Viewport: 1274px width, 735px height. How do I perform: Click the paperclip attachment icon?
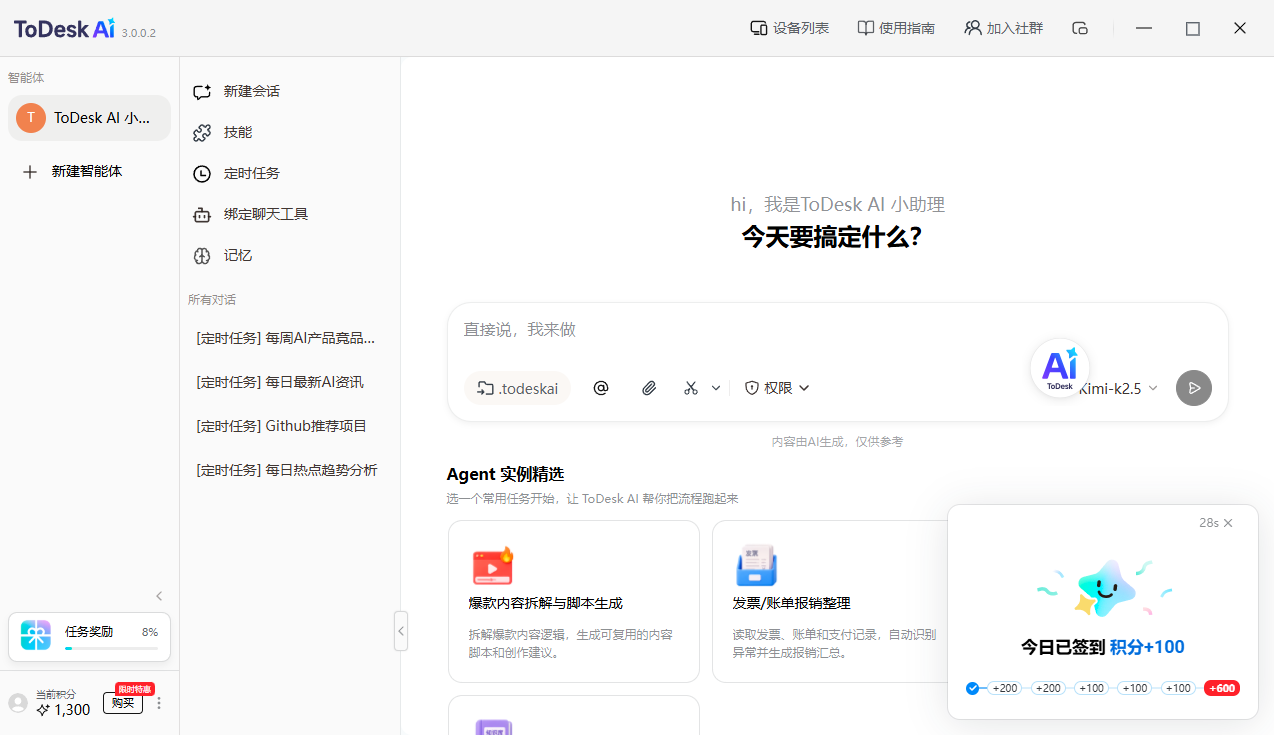pyautogui.click(x=649, y=388)
